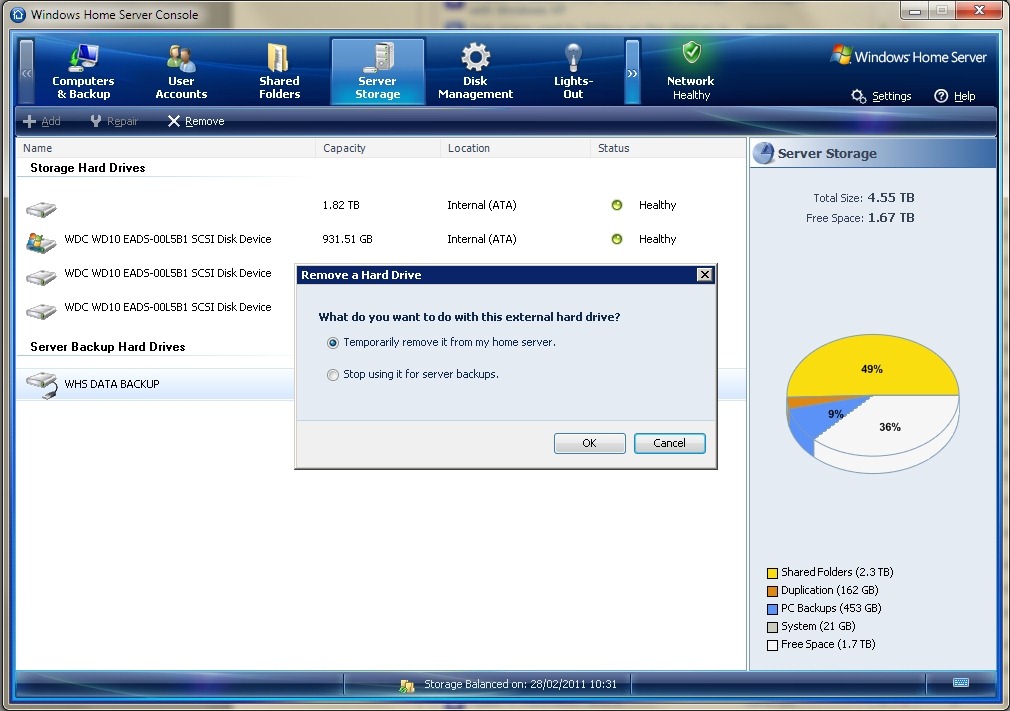
Task: Open Settings in the console header
Action: pos(881,96)
